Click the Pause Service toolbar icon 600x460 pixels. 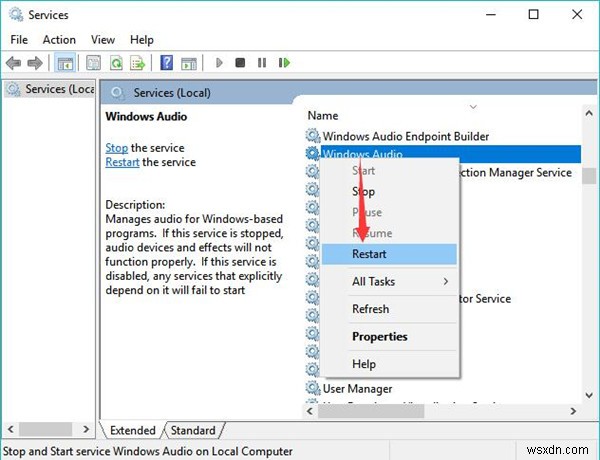pyautogui.click(x=262, y=62)
